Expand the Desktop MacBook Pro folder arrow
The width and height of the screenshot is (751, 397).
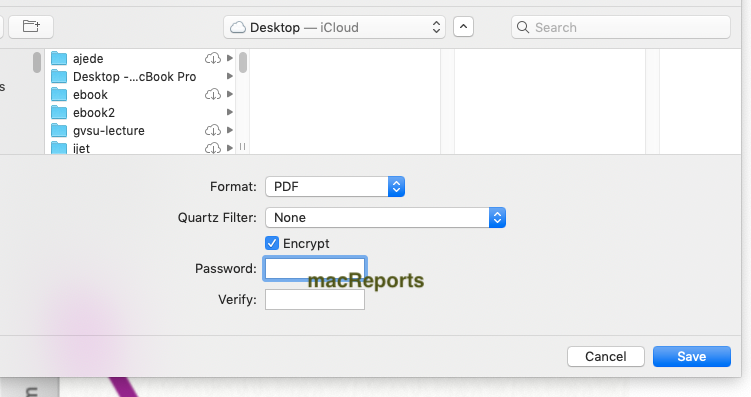(x=230, y=76)
